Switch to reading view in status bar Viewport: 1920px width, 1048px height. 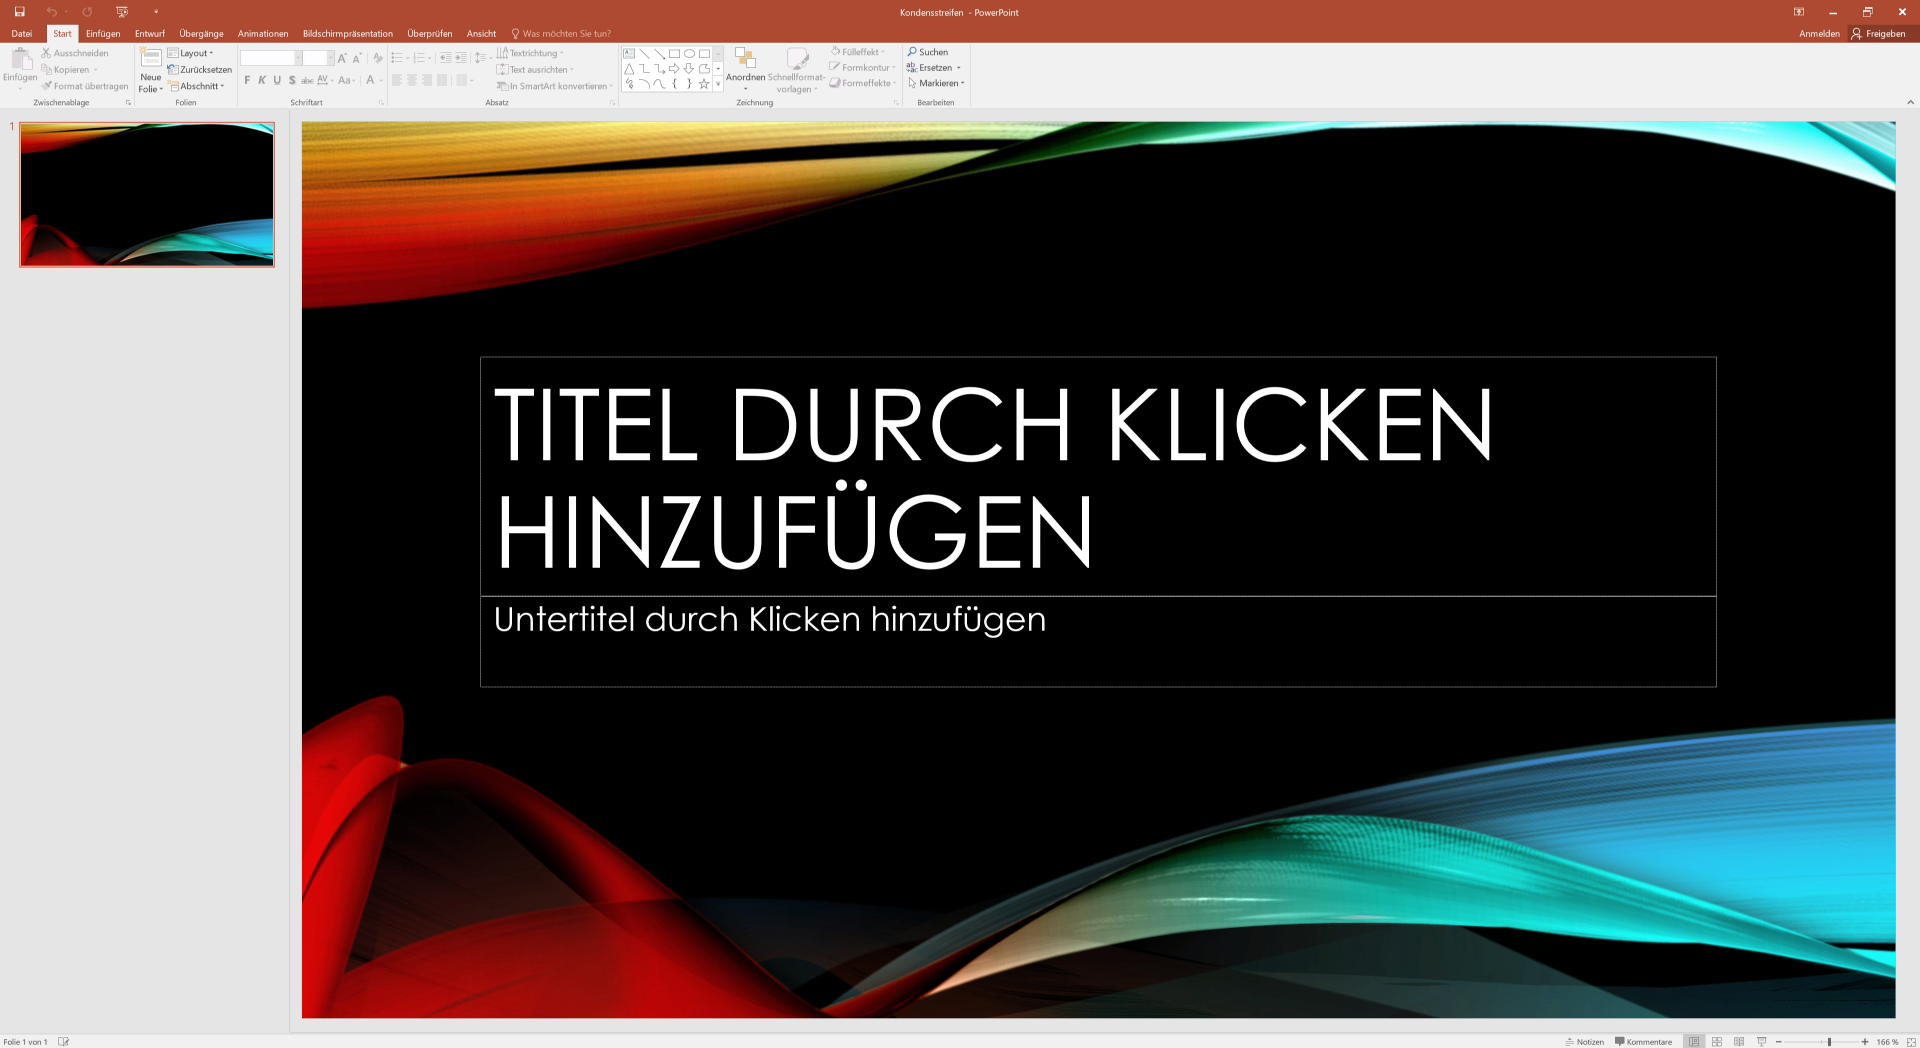coord(1739,1041)
